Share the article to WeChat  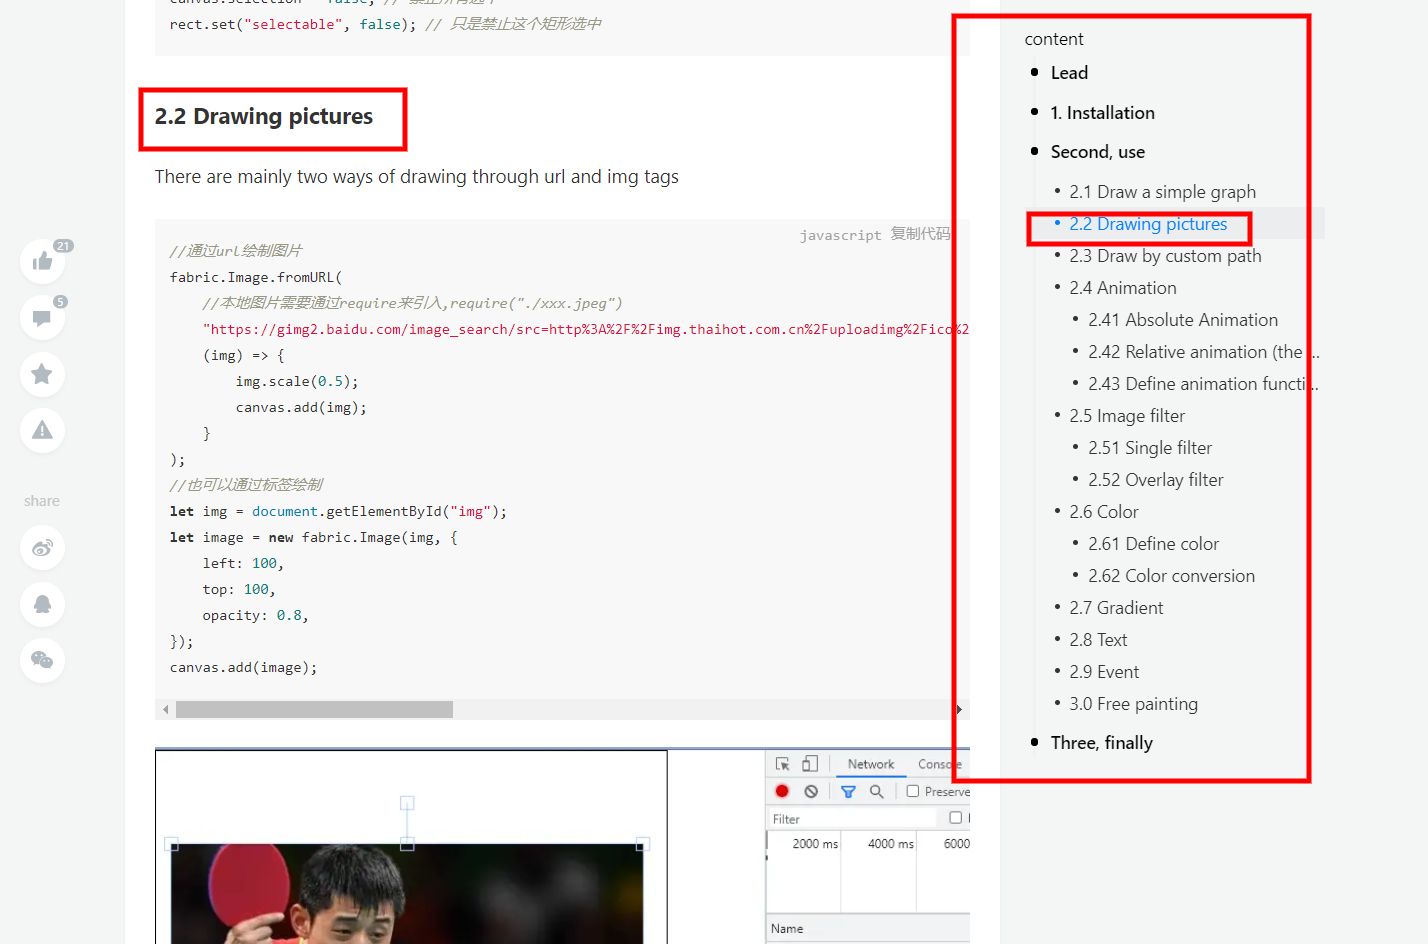42,660
